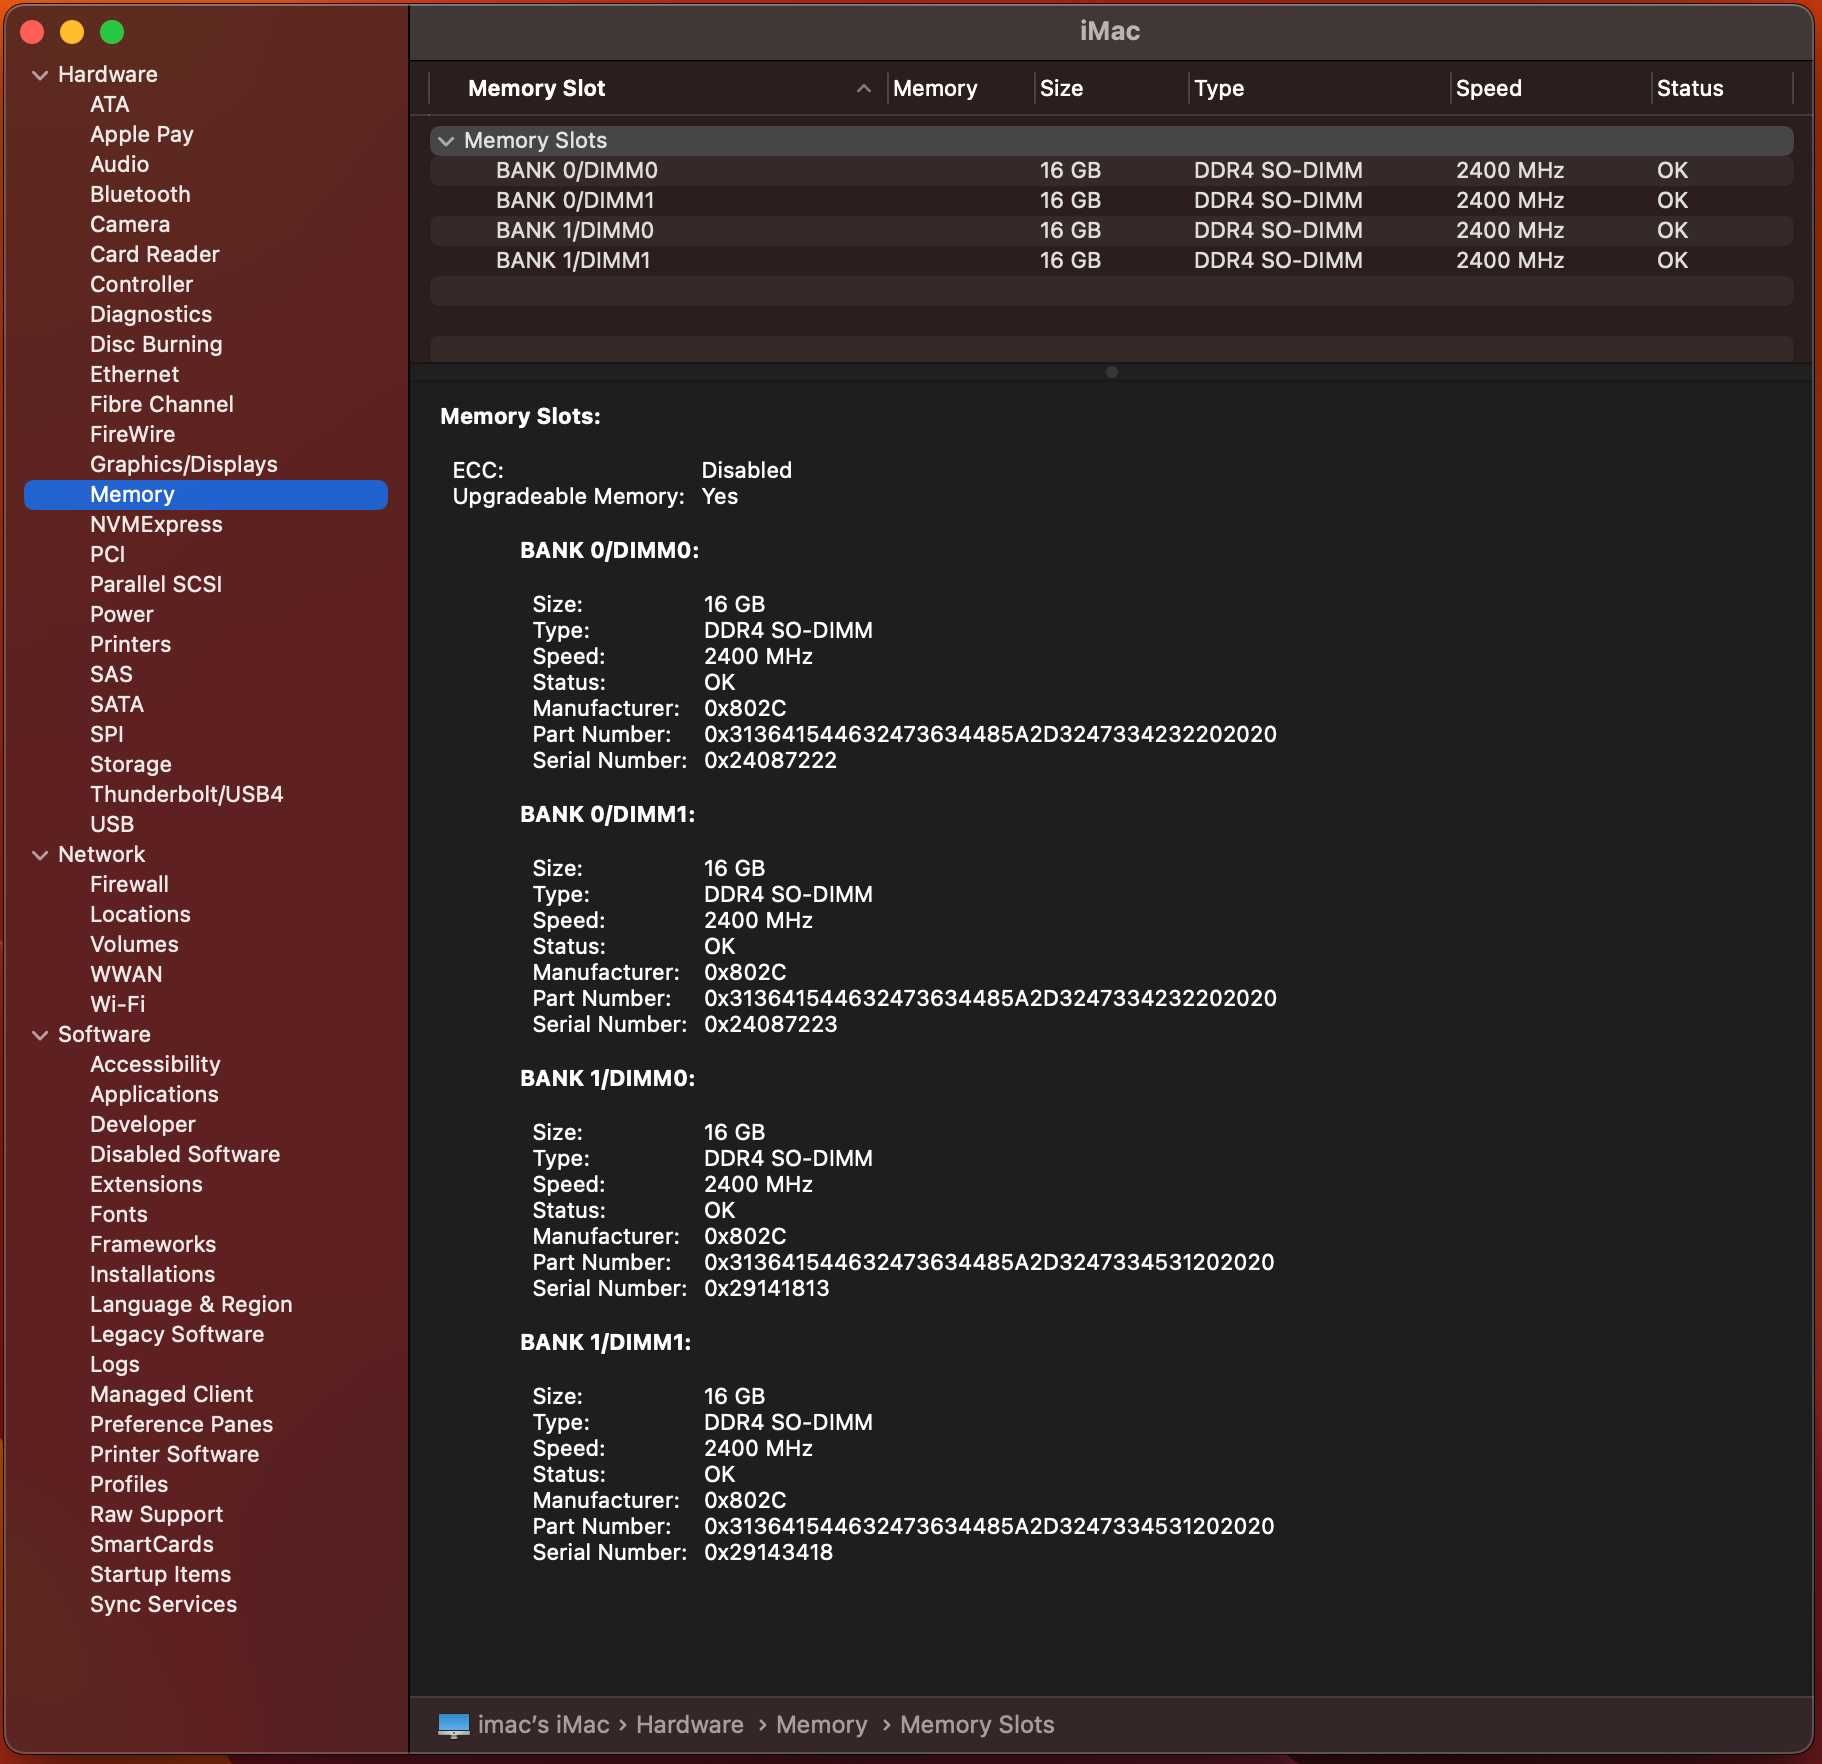The height and width of the screenshot is (1764, 1822).
Task: Show Power information
Action: coord(122,615)
